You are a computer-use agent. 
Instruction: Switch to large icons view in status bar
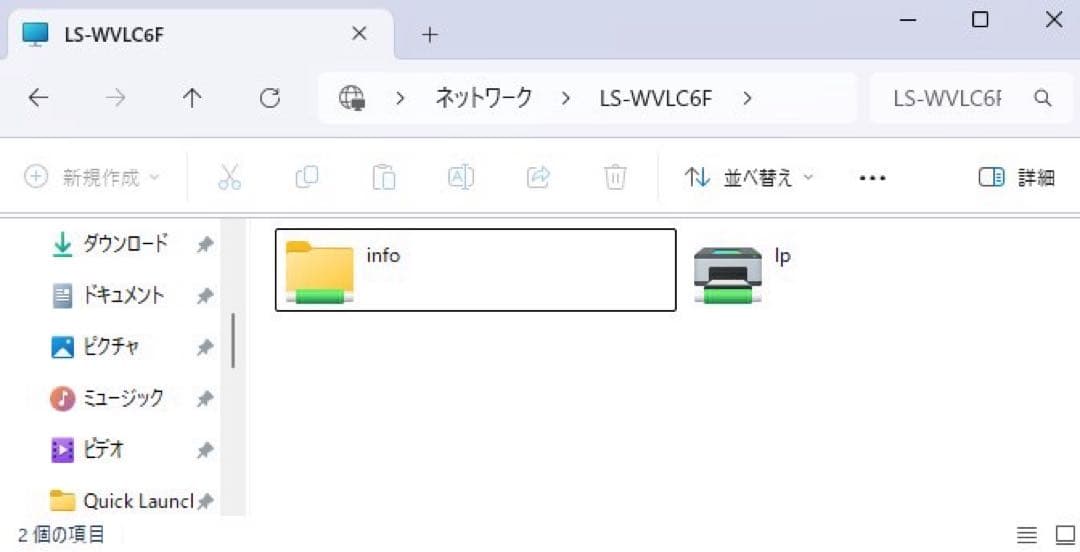click(x=1066, y=535)
